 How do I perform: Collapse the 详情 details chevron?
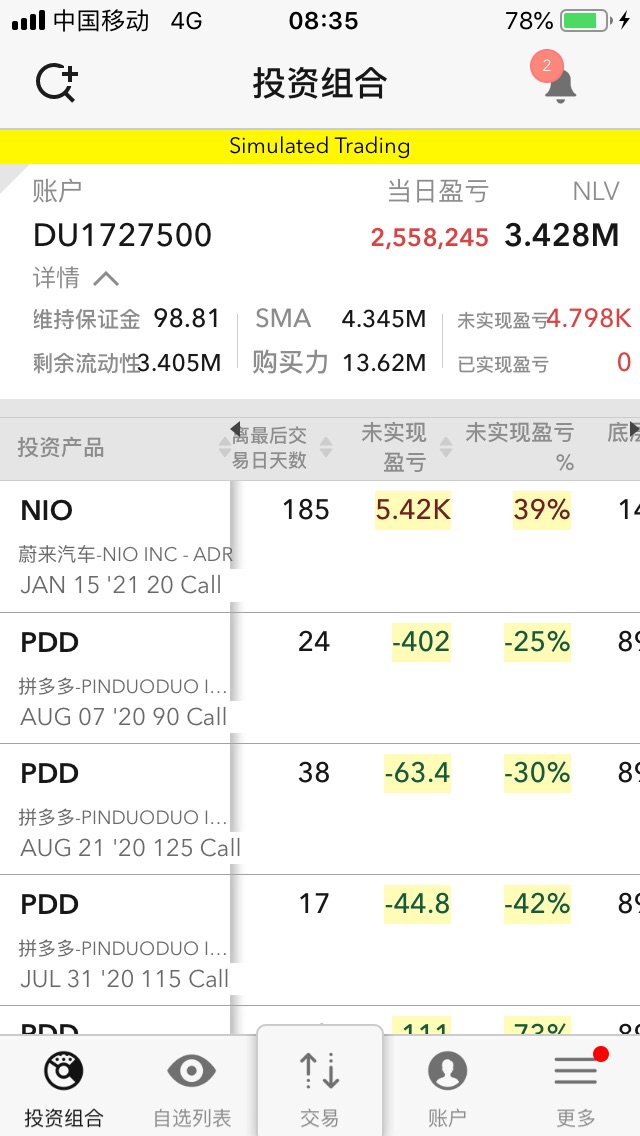click(x=106, y=278)
